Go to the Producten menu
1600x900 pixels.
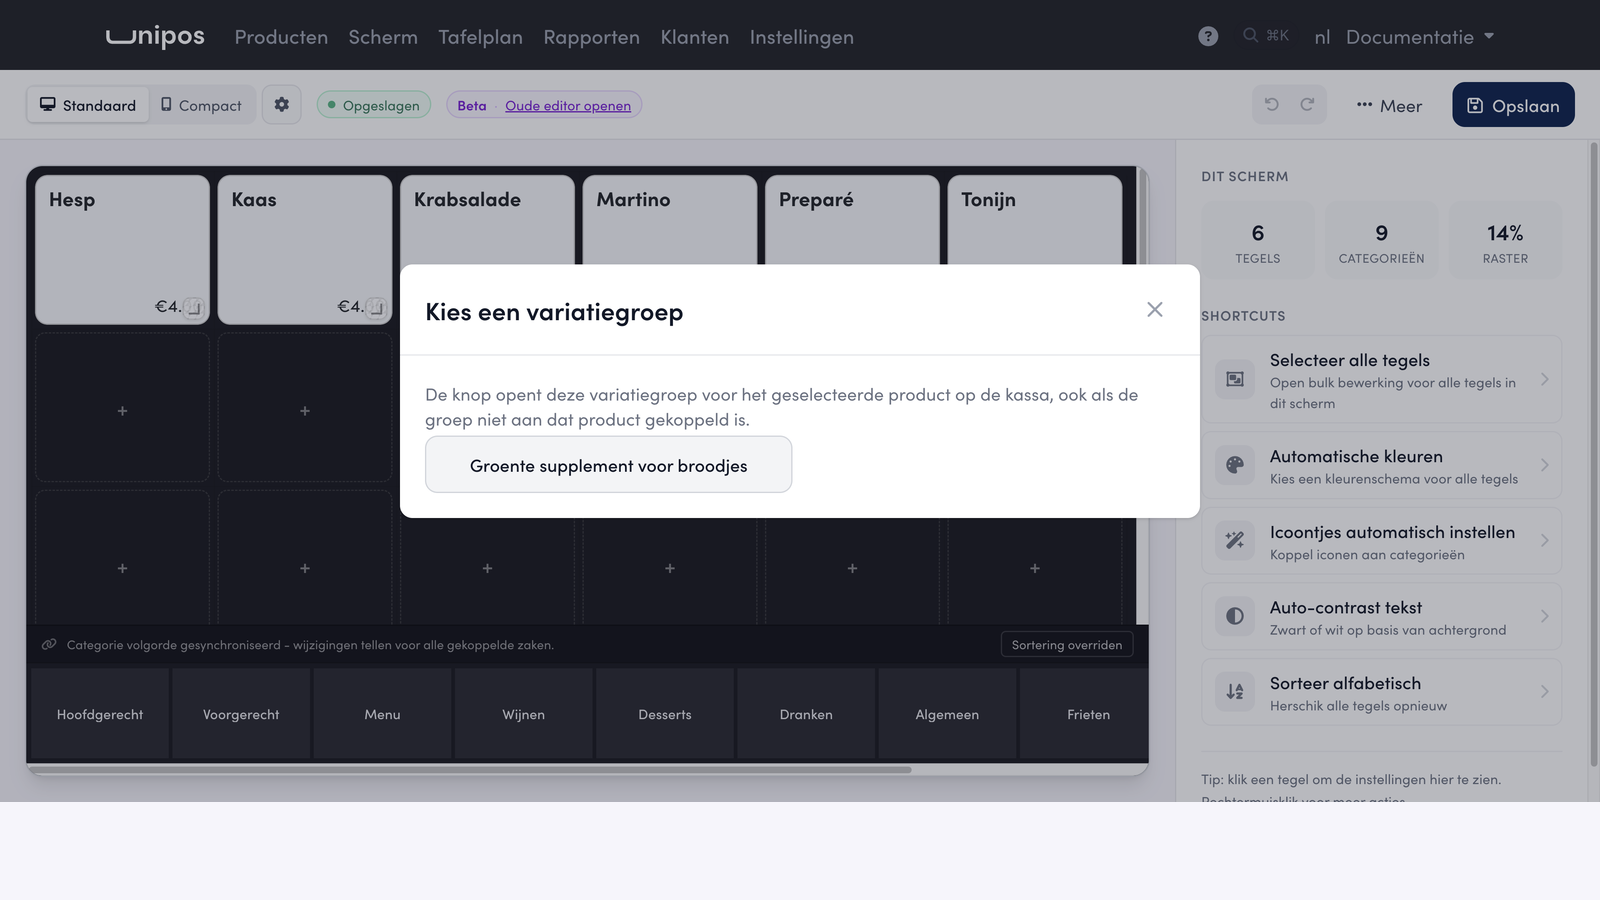[281, 37]
